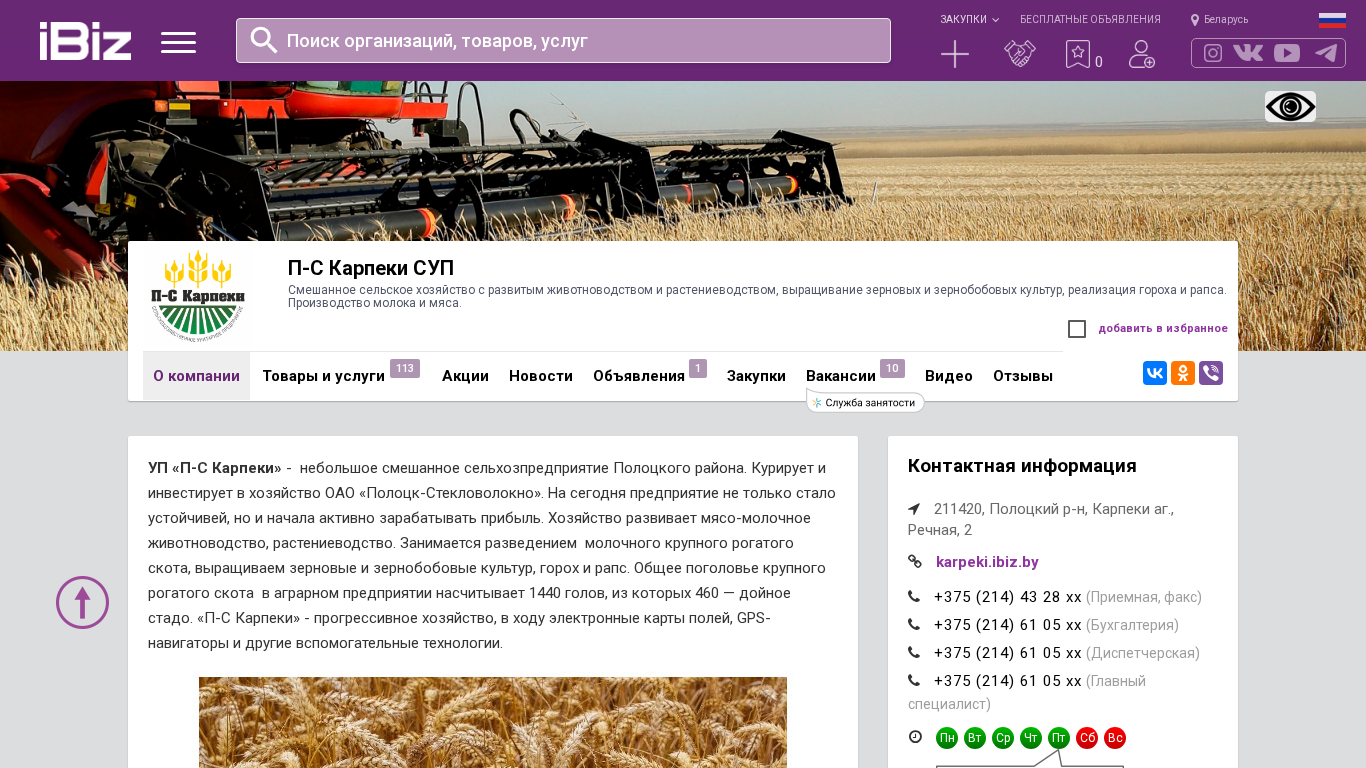Switch to the Отзывы tab
This screenshot has width=1366, height=768.
click(1023, 376)
